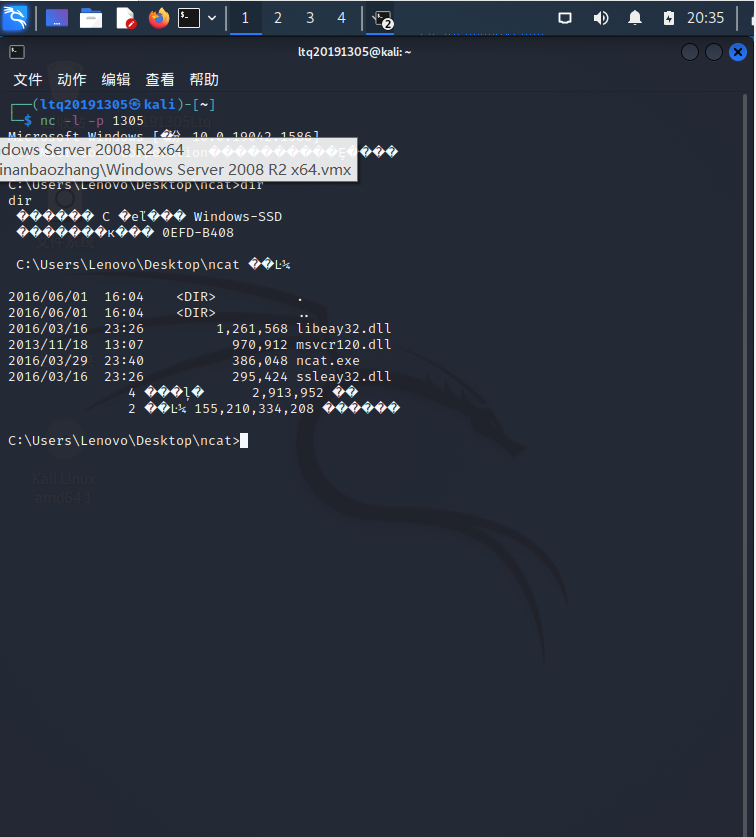Viewport: 756px width, 837px height.
Task: Click the nc -l -p 1305 command
Action: pyautogui.click(x=92, y=121)
